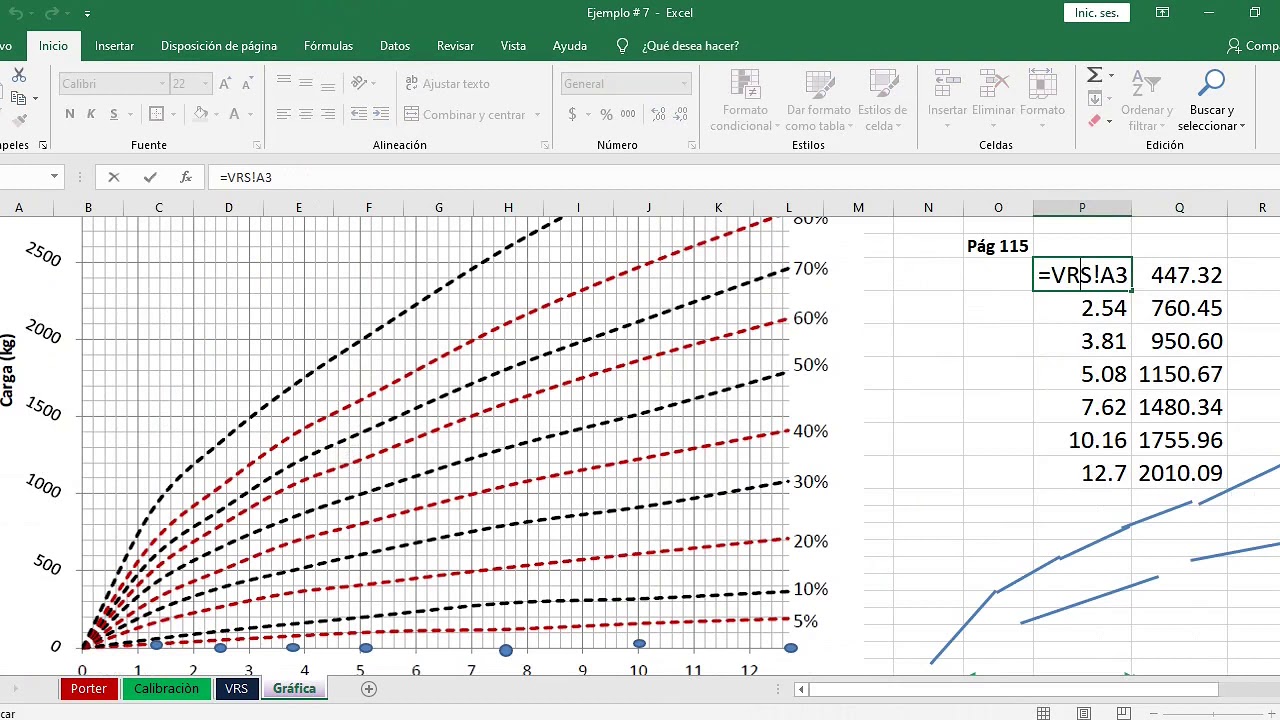Click the font color A icon
Image resolution: width=1280 pixels, height=720 pixels.
[235, 115]
